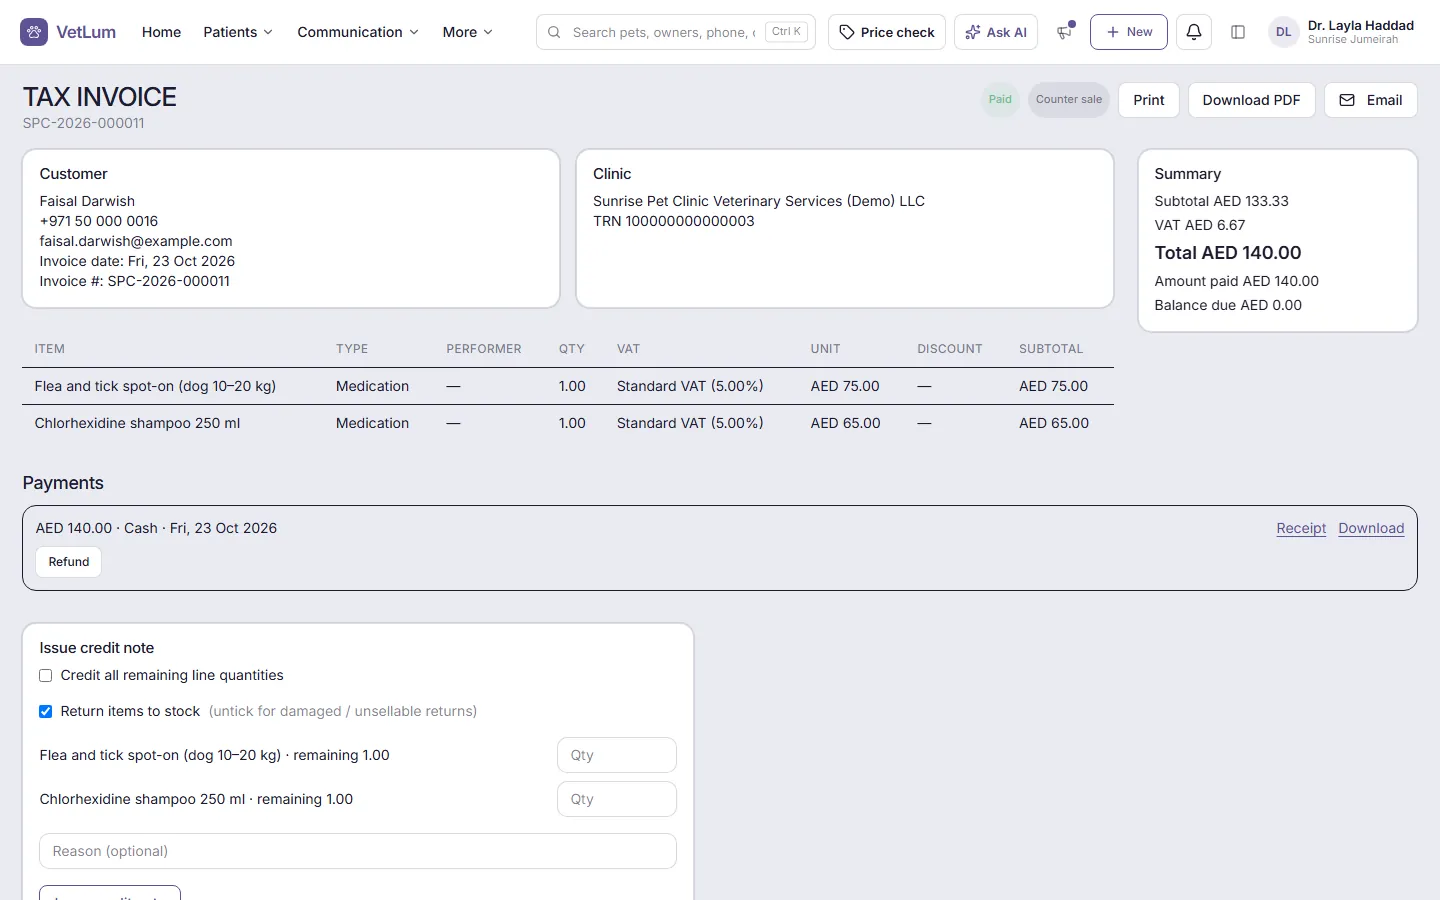
Task: Click Sunrise Pet Clinic Veterinary Services text
Action: [x=759, y=201]
